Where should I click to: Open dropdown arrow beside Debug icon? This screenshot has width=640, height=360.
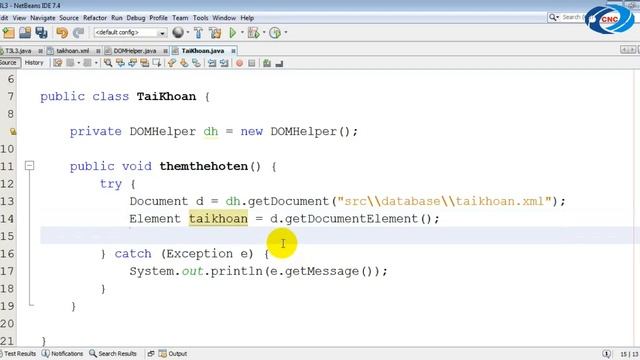(x=264, y=32)
